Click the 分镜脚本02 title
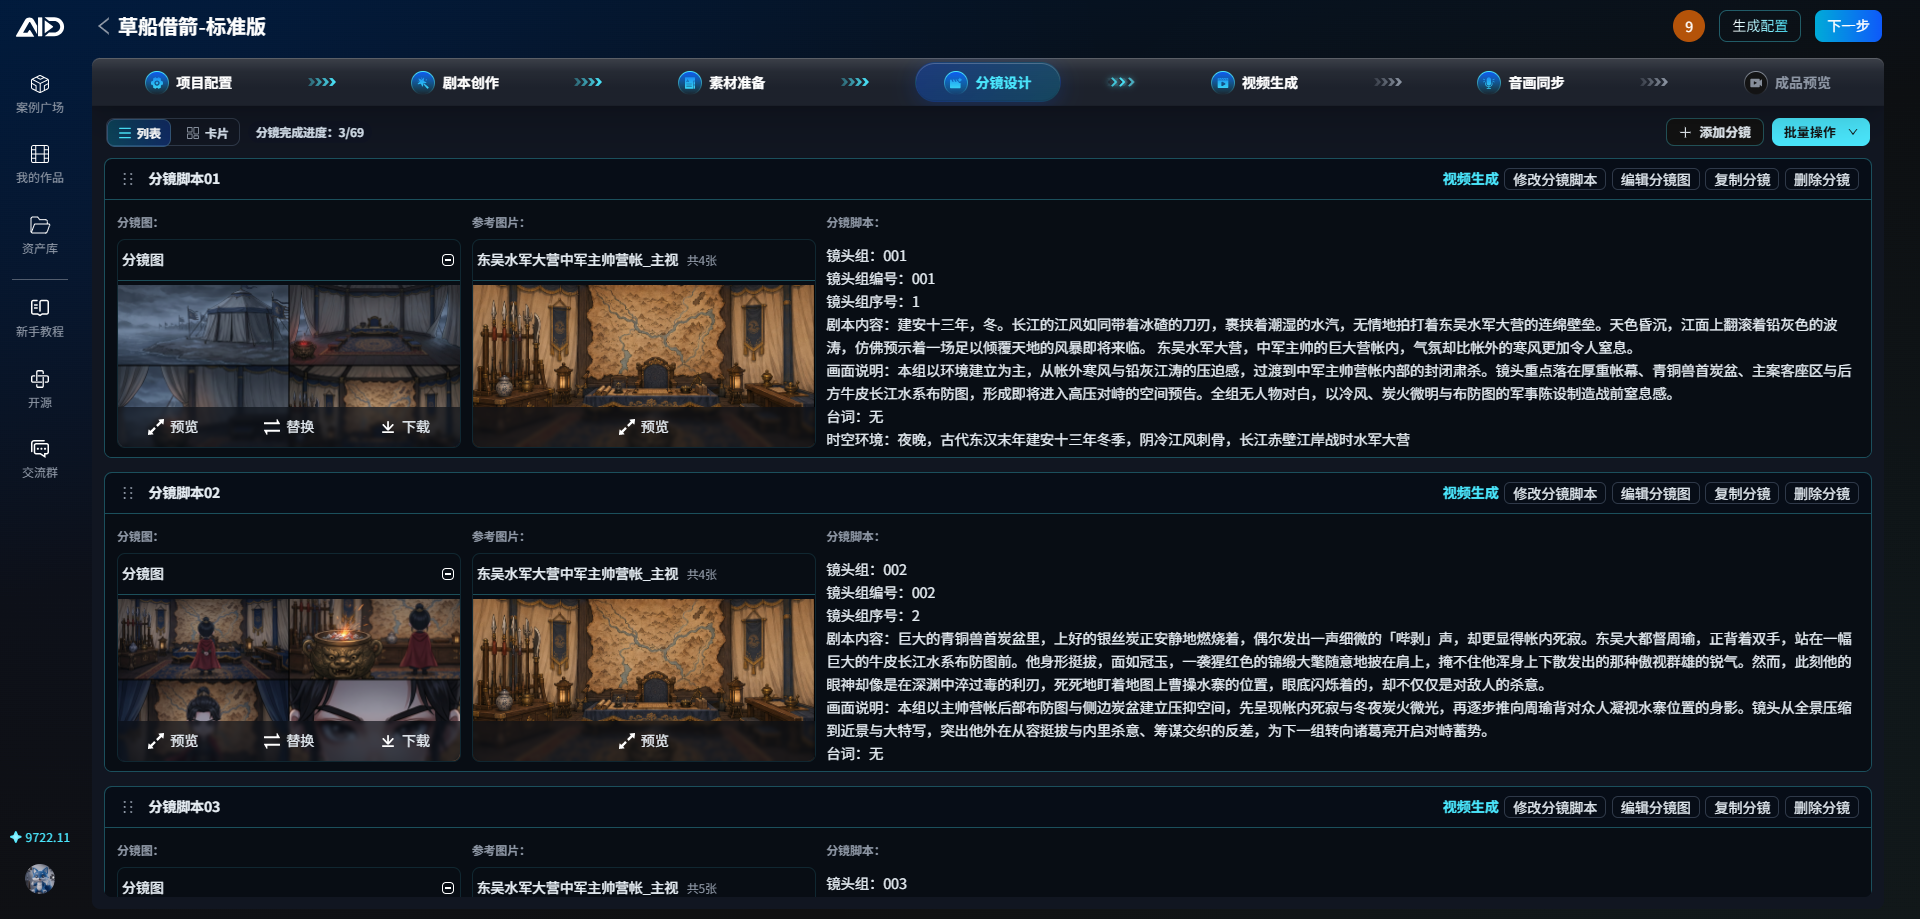This screenshot has height=919, width=1920. 184,493
